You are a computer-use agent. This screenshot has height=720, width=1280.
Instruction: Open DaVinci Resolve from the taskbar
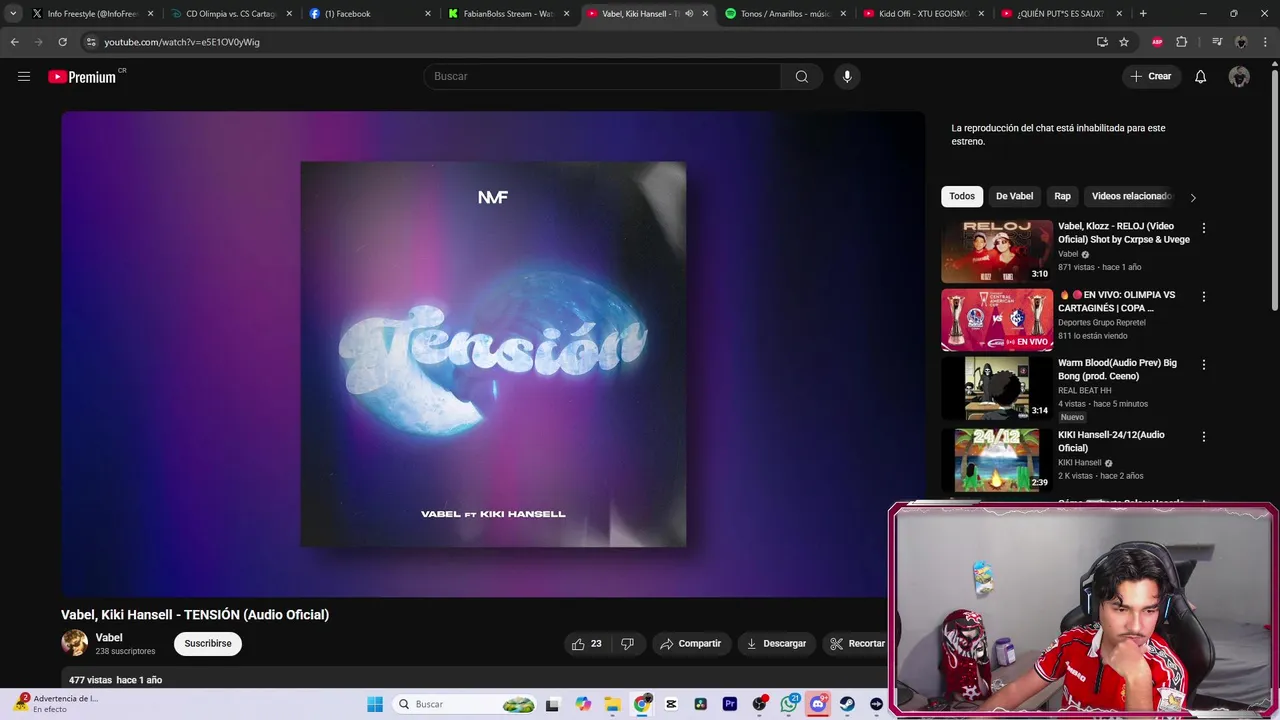(x=701, y=704)
